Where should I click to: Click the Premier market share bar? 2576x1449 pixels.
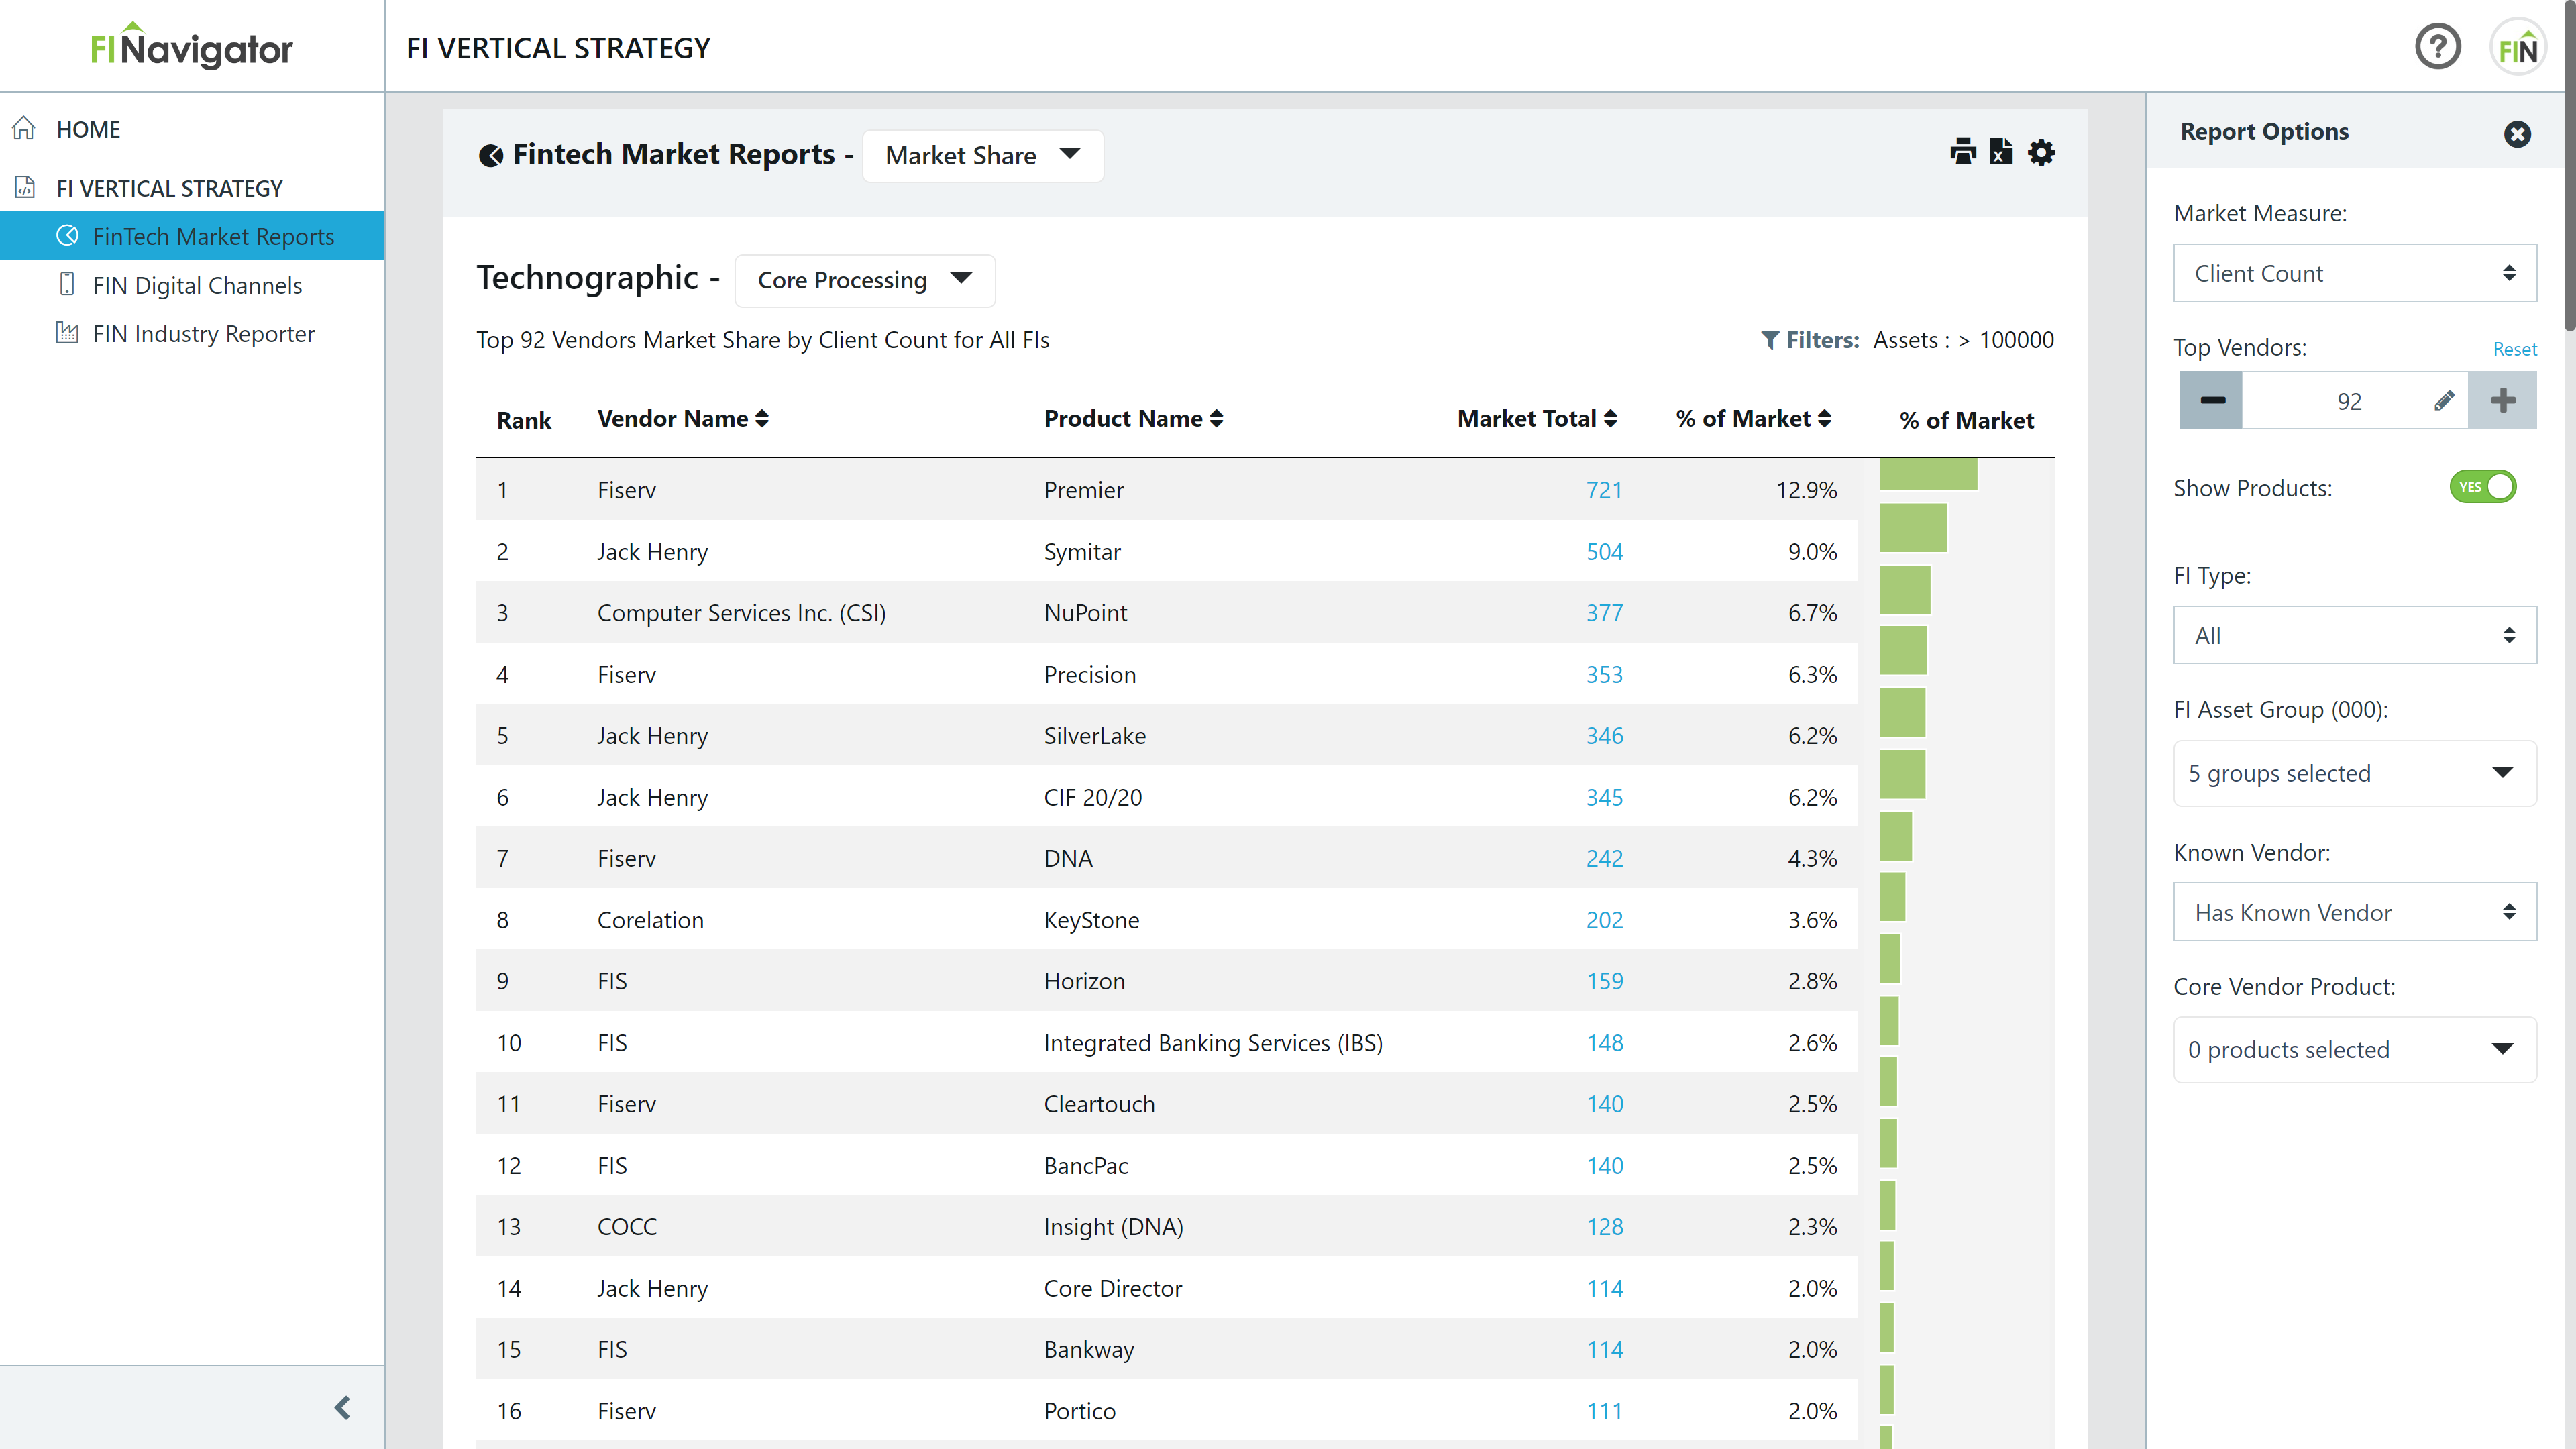(1928, 475)
